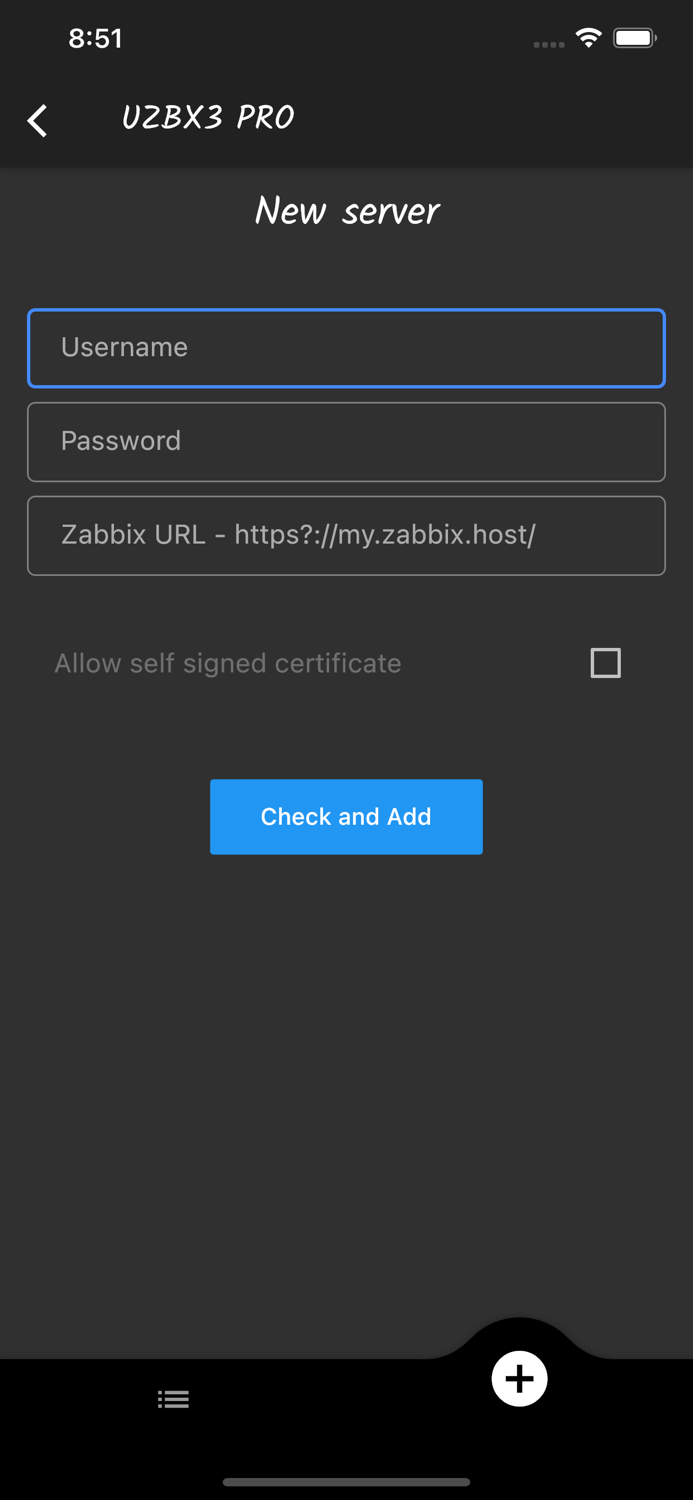Tap the Allow self signed certificate label
The height and width of the screenshot is (1500, 693).
click(x=227, y=662)
